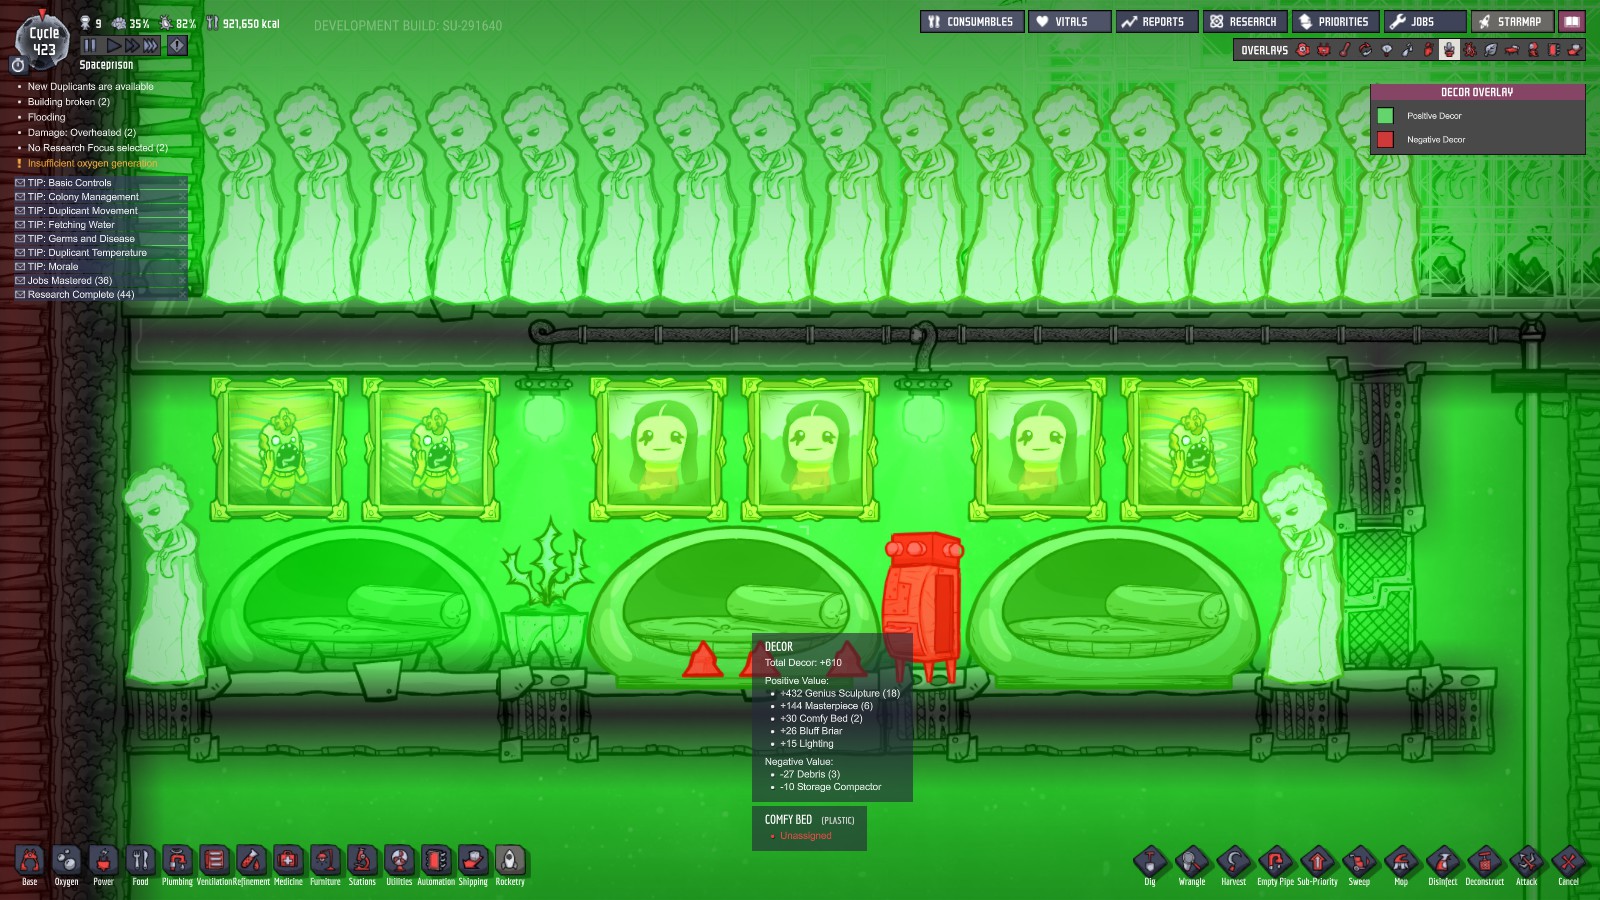Select the Sweep tool
Viewport: 1600px width, 900px height.
click(1359, 862)
